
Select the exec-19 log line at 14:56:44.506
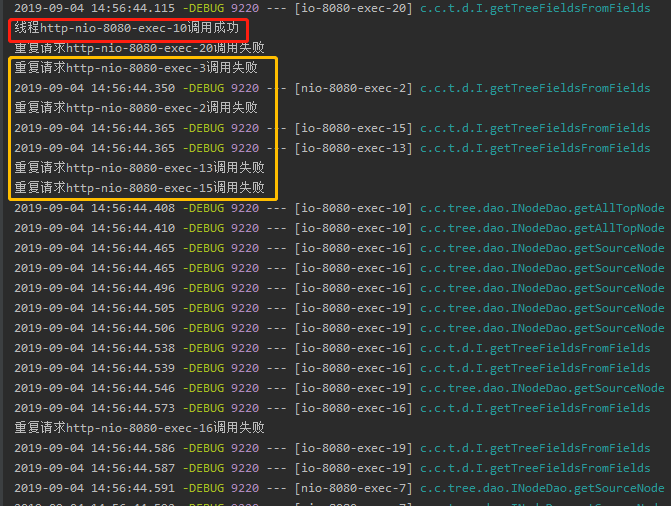coord(339,328)
